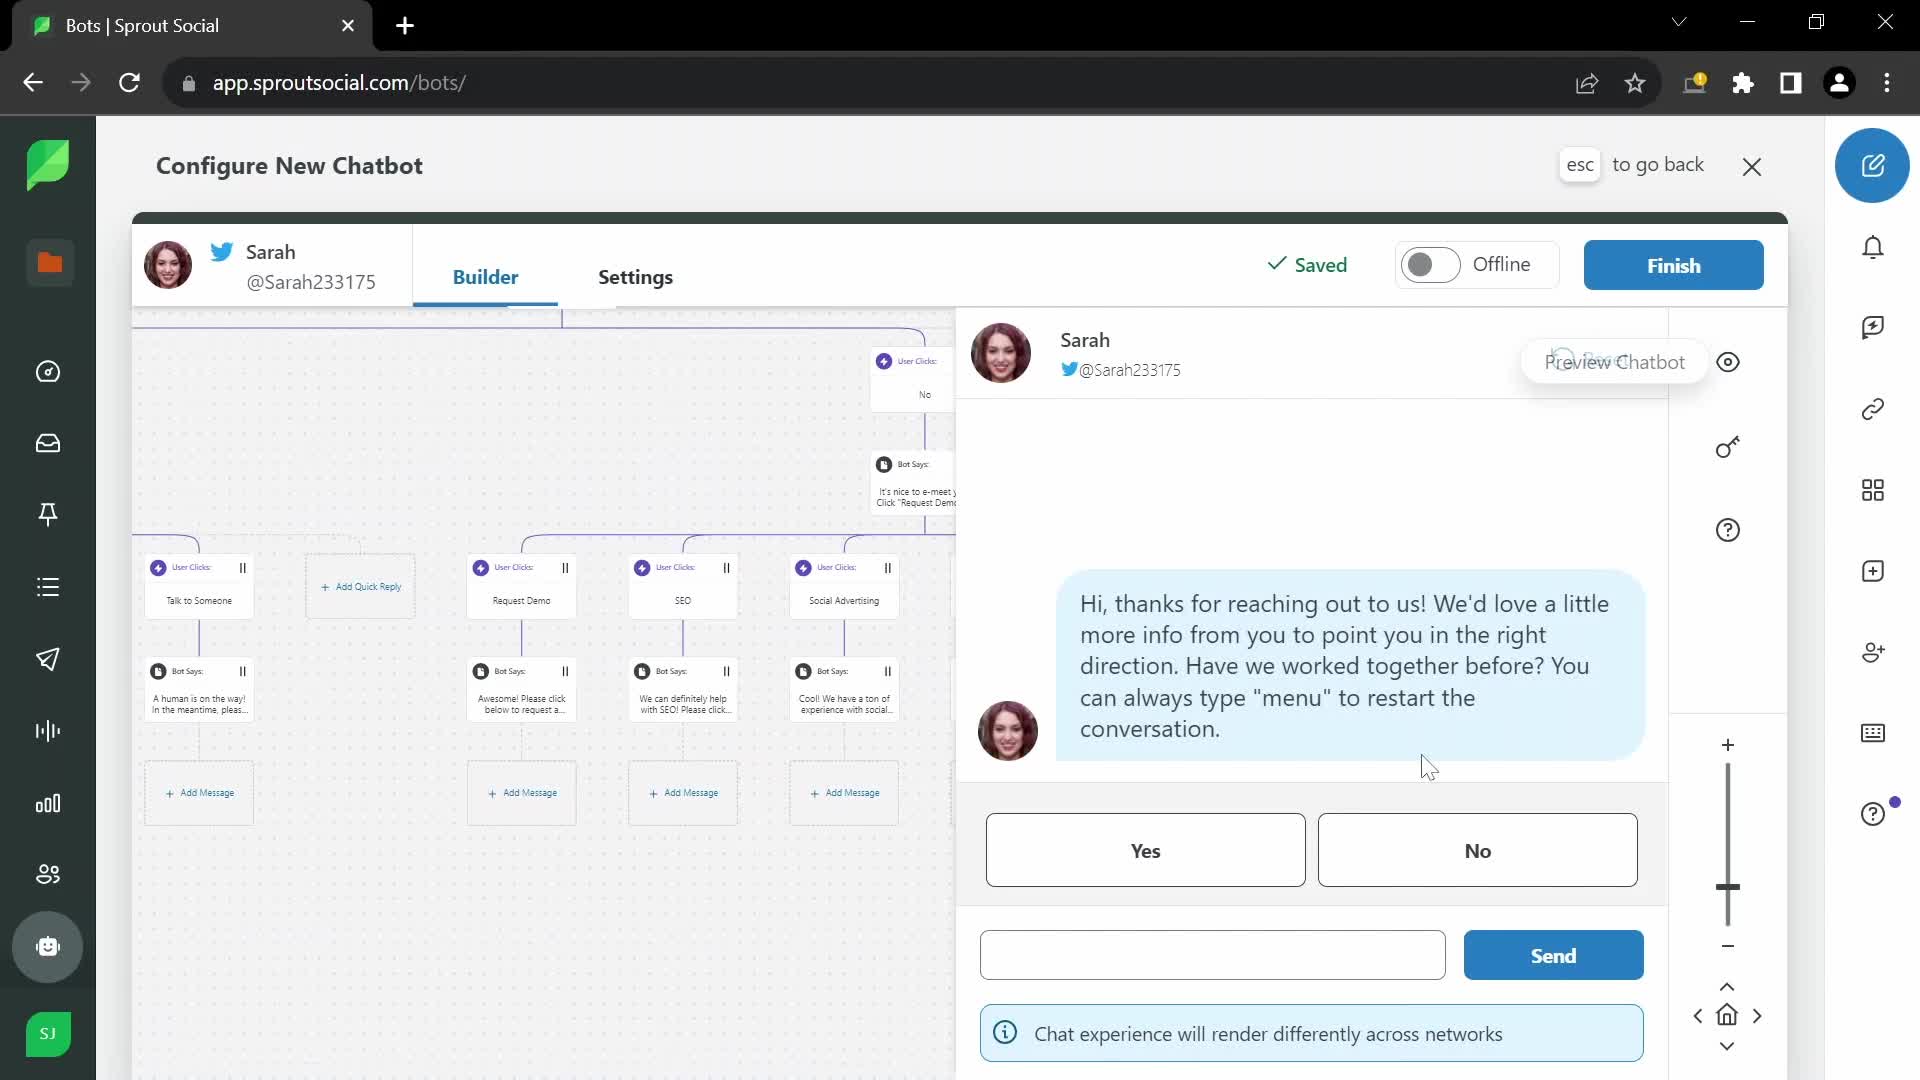
Task: Click the plus-in-square icon on right rail
Action: coord(1873,571)
